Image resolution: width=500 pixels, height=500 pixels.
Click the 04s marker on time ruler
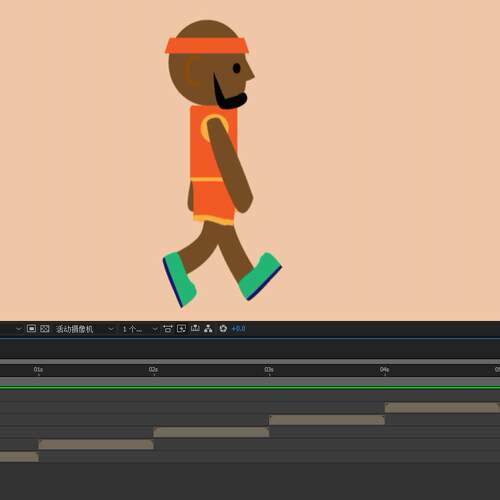[384, 369]
